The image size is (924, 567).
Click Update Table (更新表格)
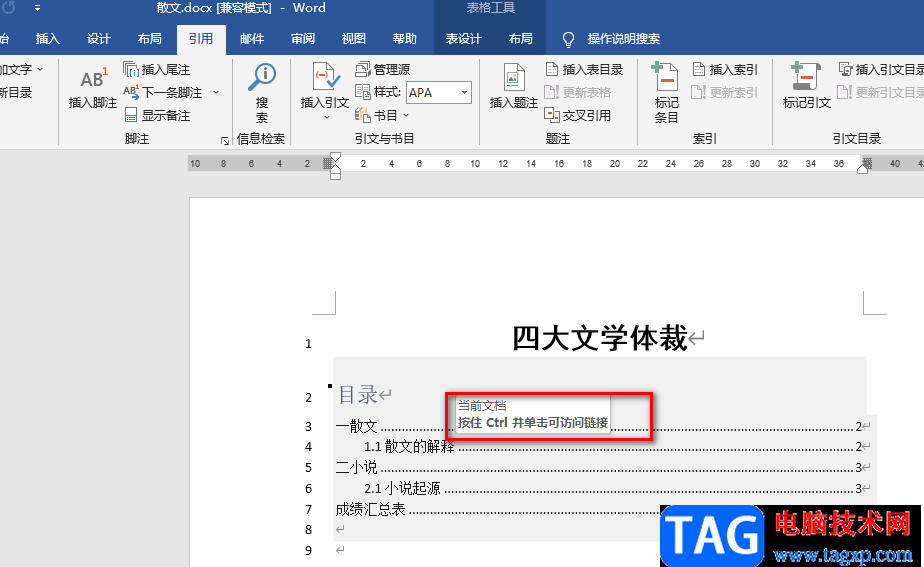[x=578, y=93]
